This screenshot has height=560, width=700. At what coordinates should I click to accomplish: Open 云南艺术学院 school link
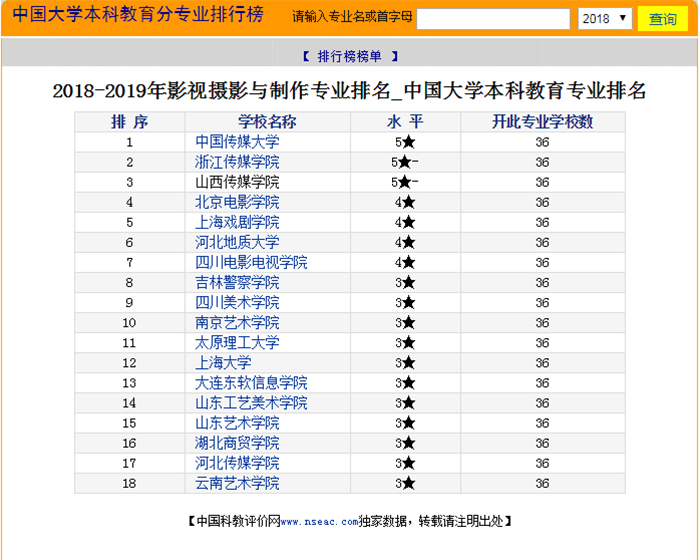237,483
